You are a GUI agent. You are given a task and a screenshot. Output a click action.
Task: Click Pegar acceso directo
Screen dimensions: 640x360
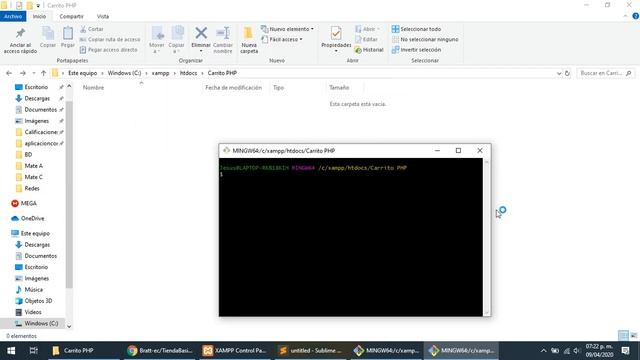109,50
